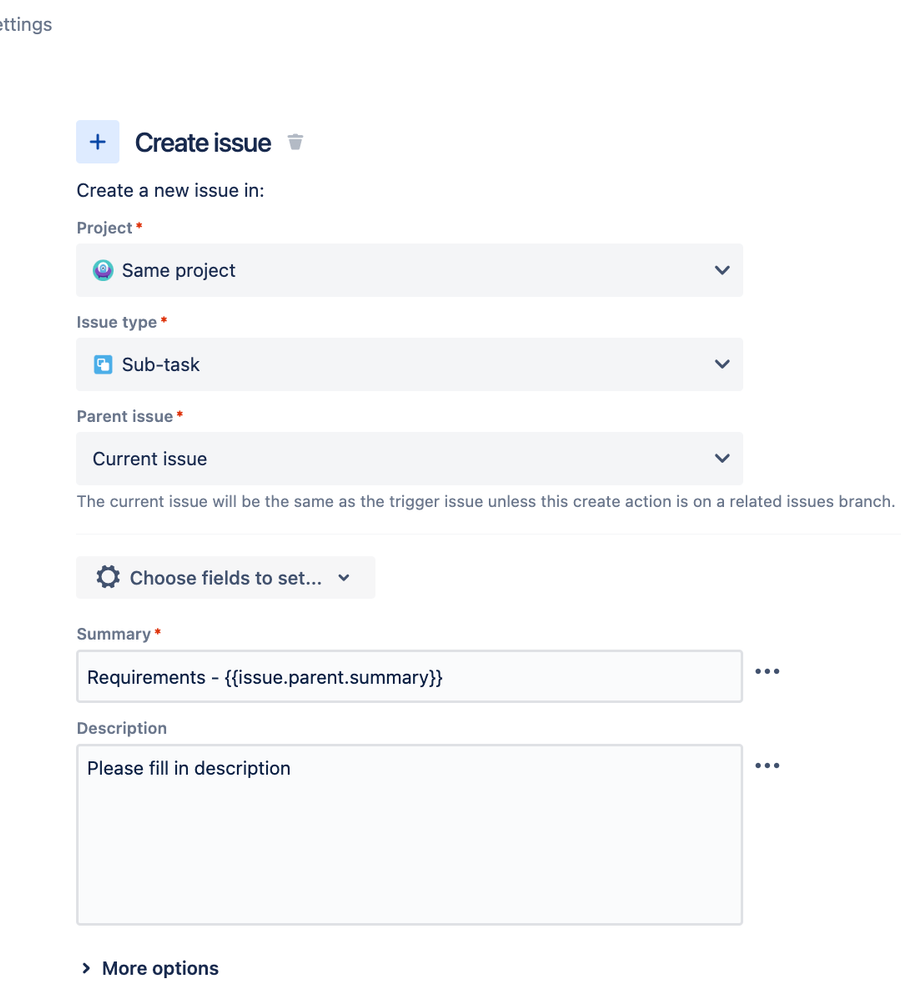Click the gear icon in Choose fields

[x=108, y=577]
